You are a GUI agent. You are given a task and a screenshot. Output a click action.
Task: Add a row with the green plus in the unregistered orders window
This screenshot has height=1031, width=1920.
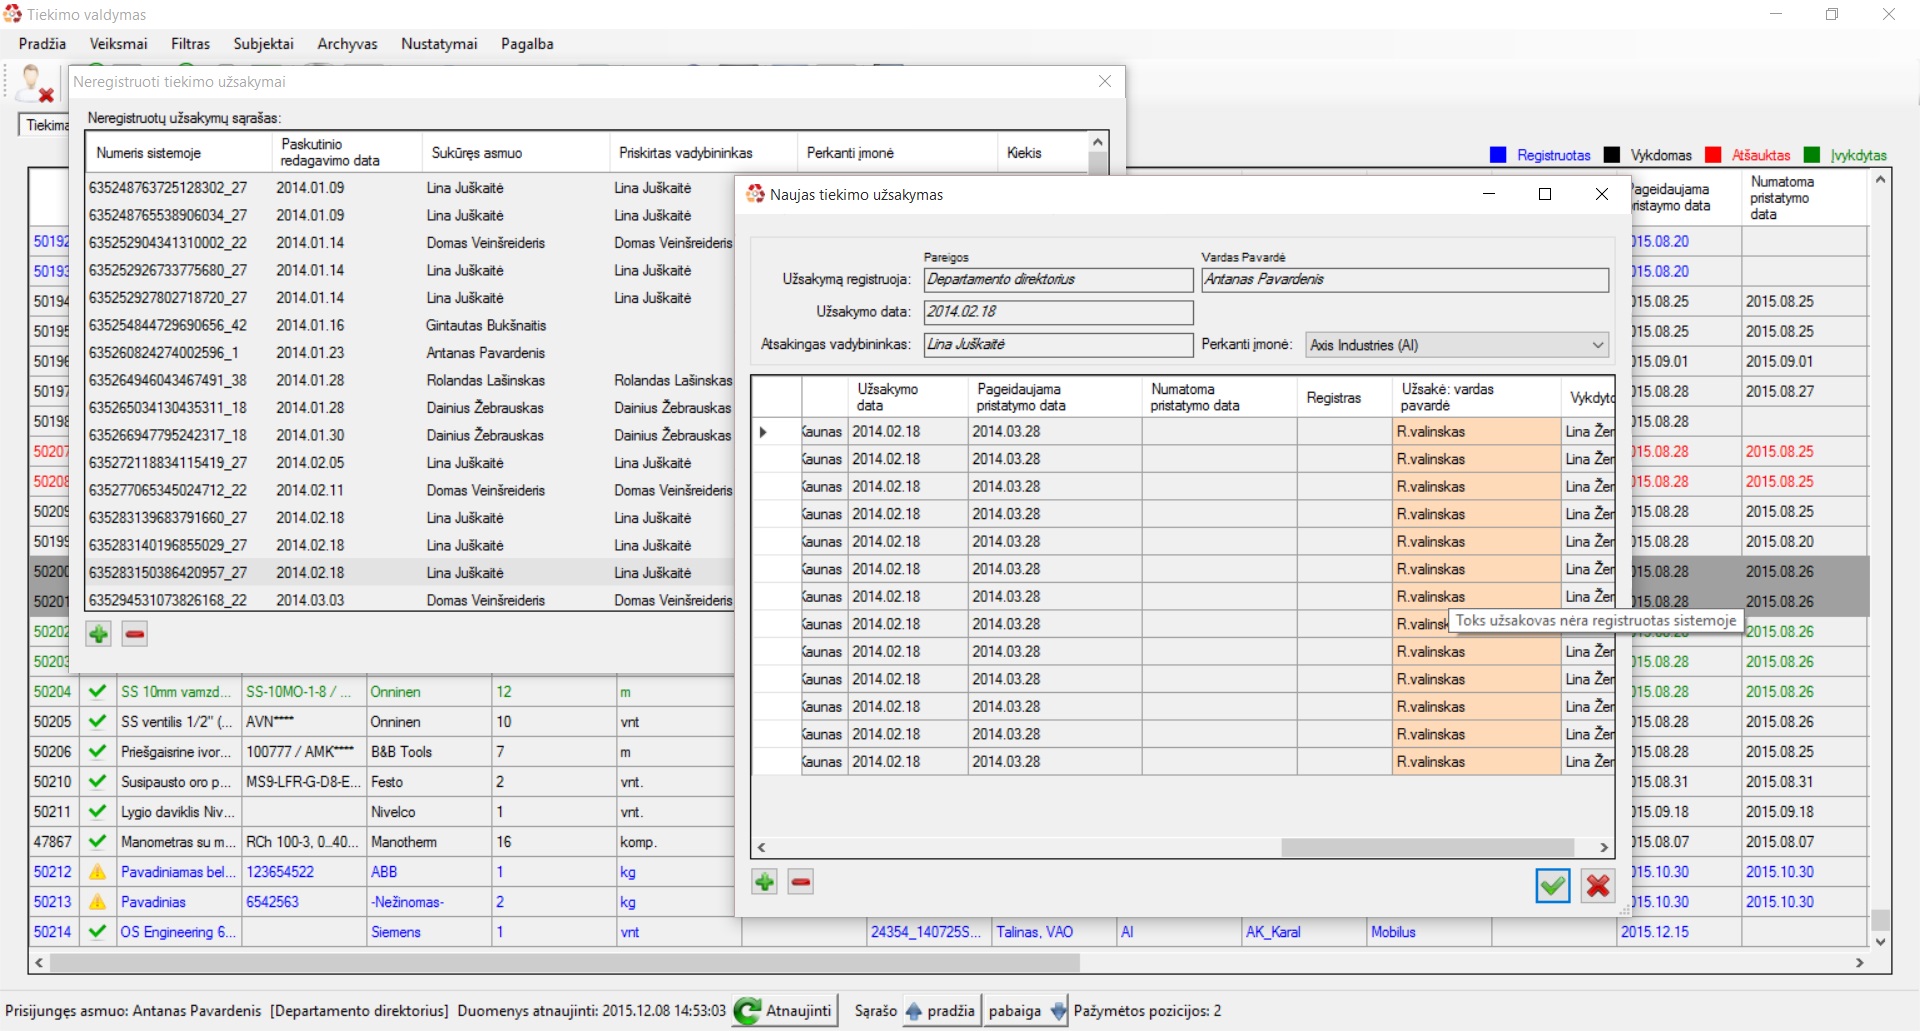pyautogui.click(x=98, y=634)
